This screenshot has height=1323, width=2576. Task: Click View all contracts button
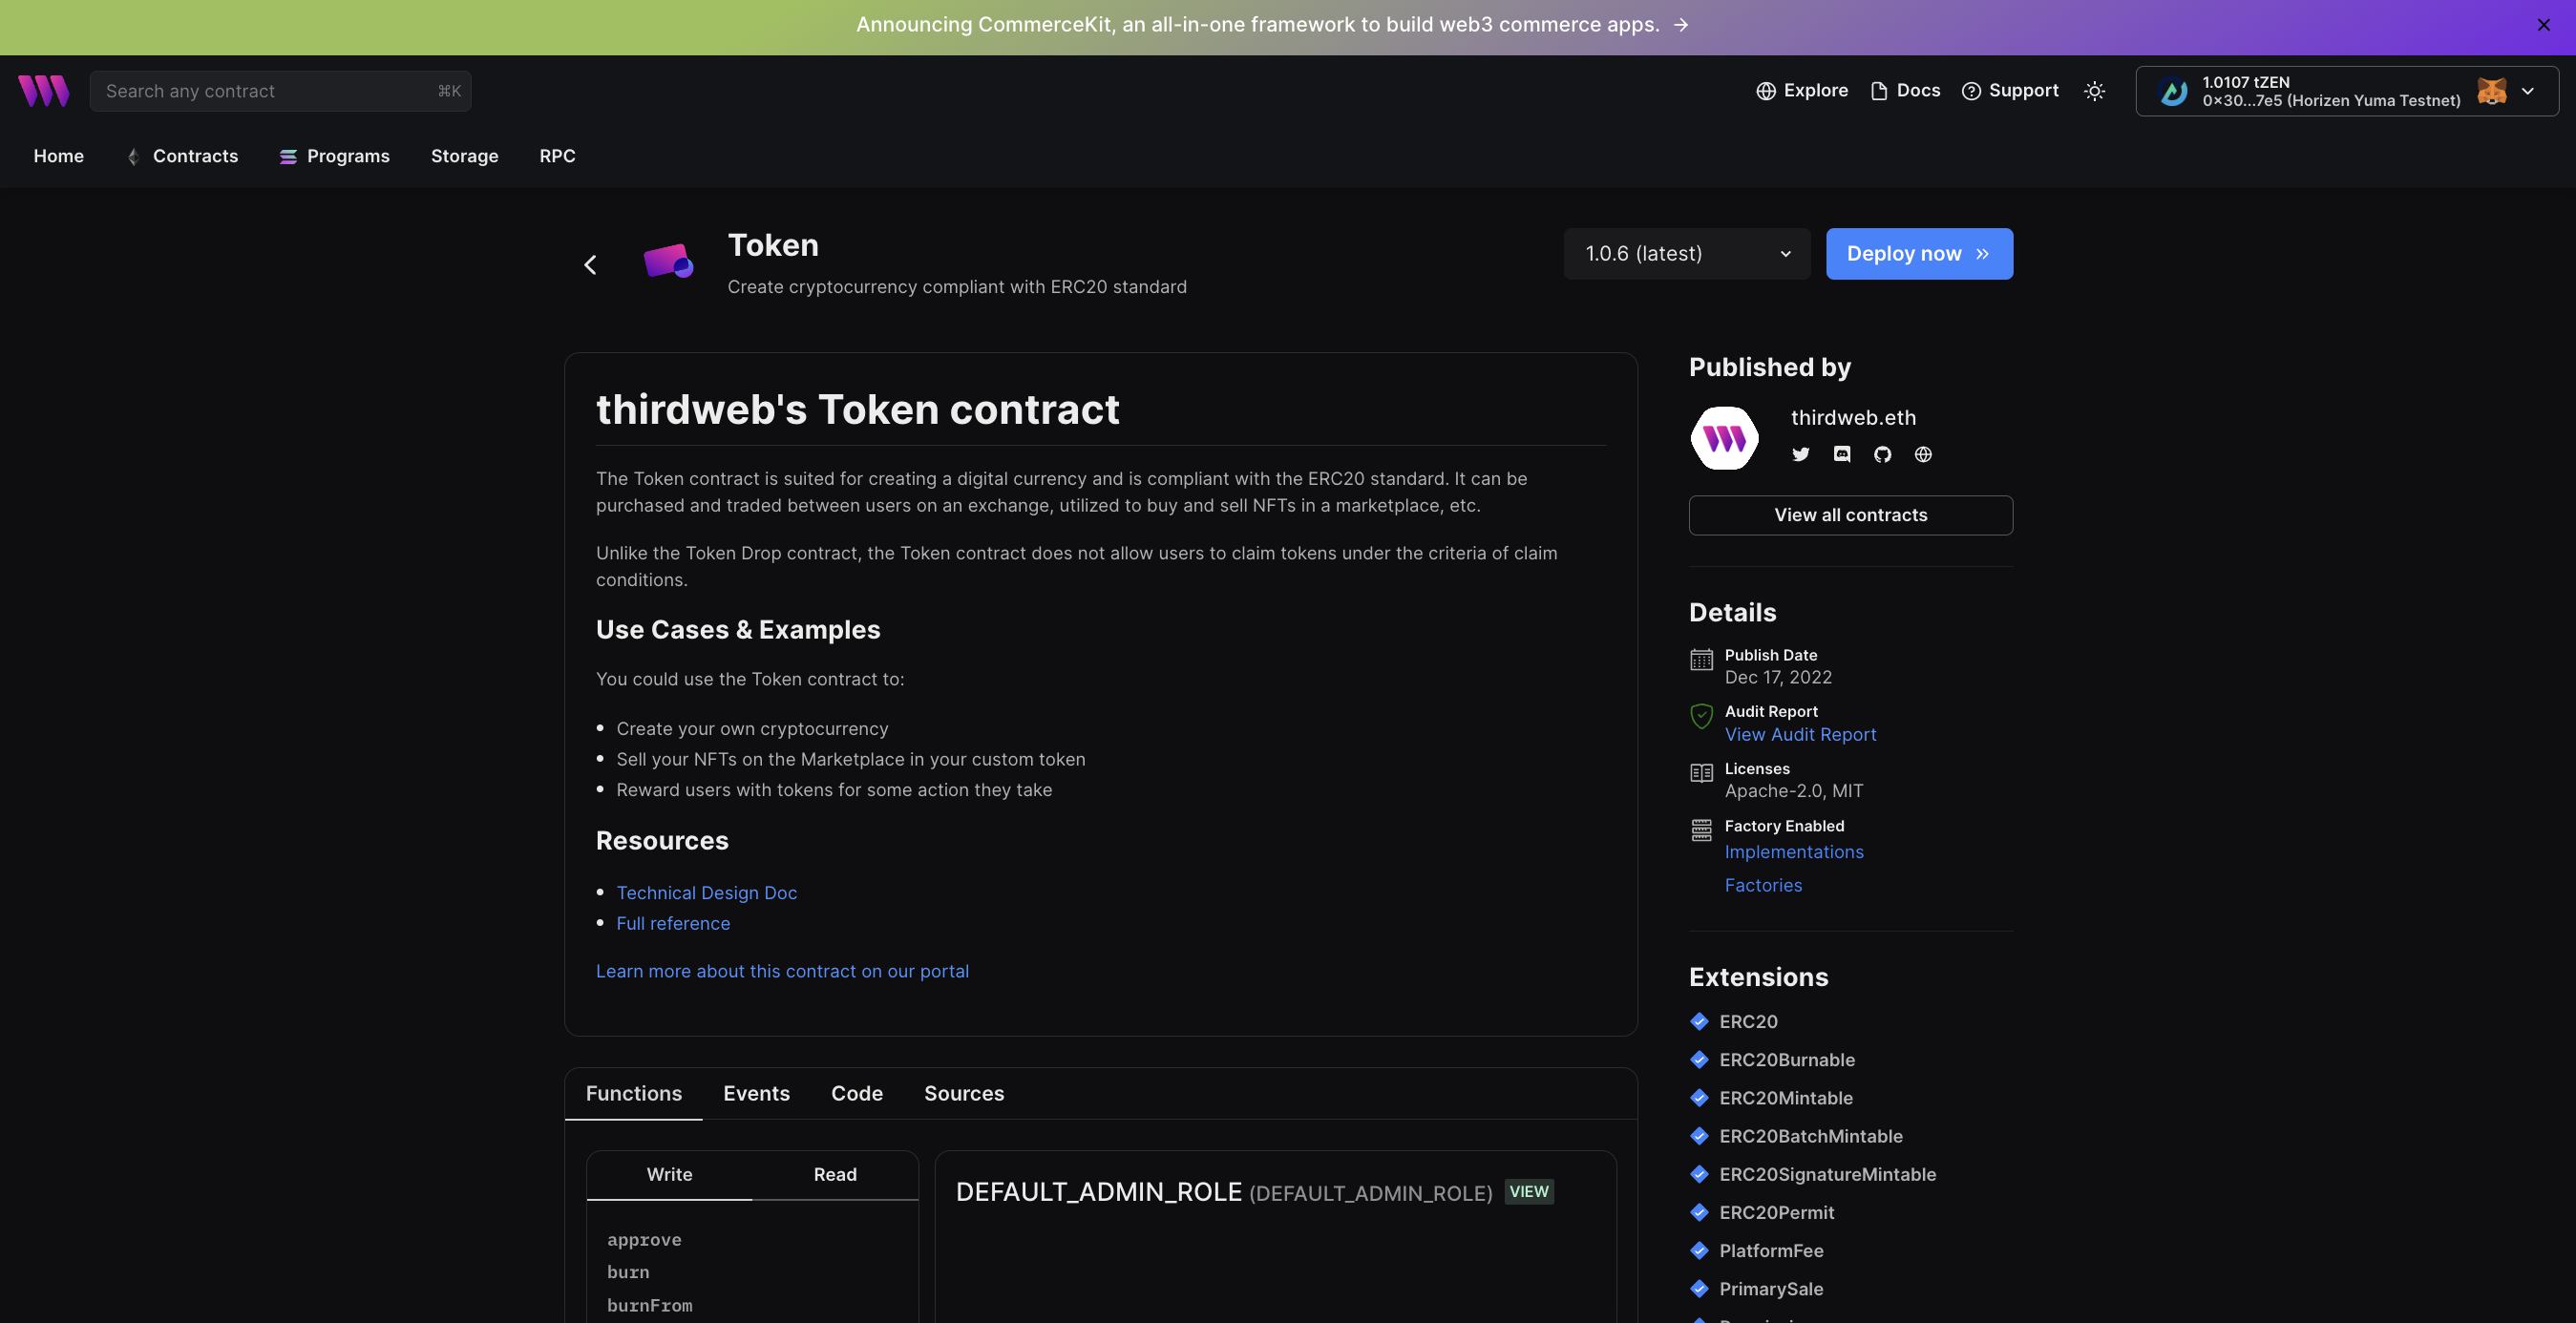click(x=1850, y=515)
